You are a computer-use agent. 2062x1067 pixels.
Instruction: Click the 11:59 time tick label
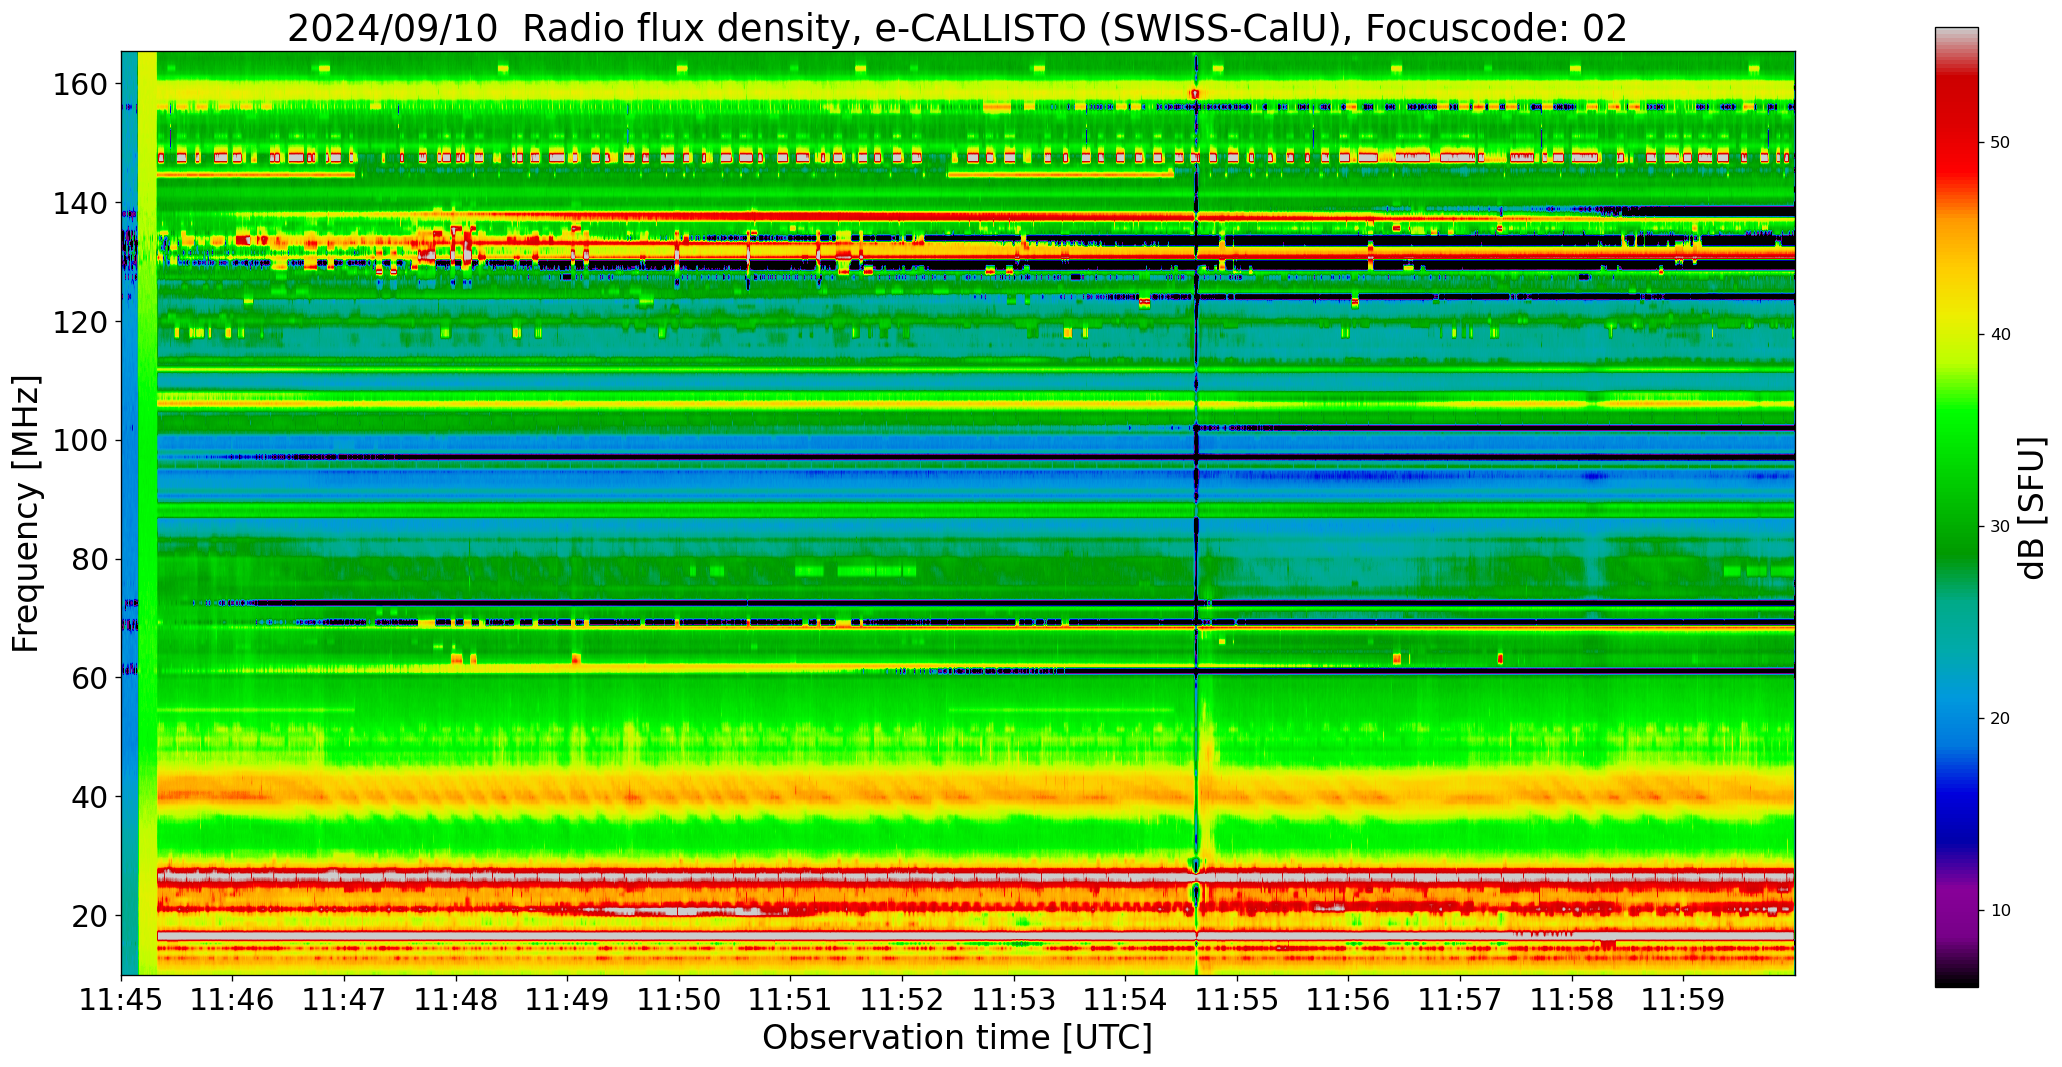pyautogui.click(x=1683, y=1000)
